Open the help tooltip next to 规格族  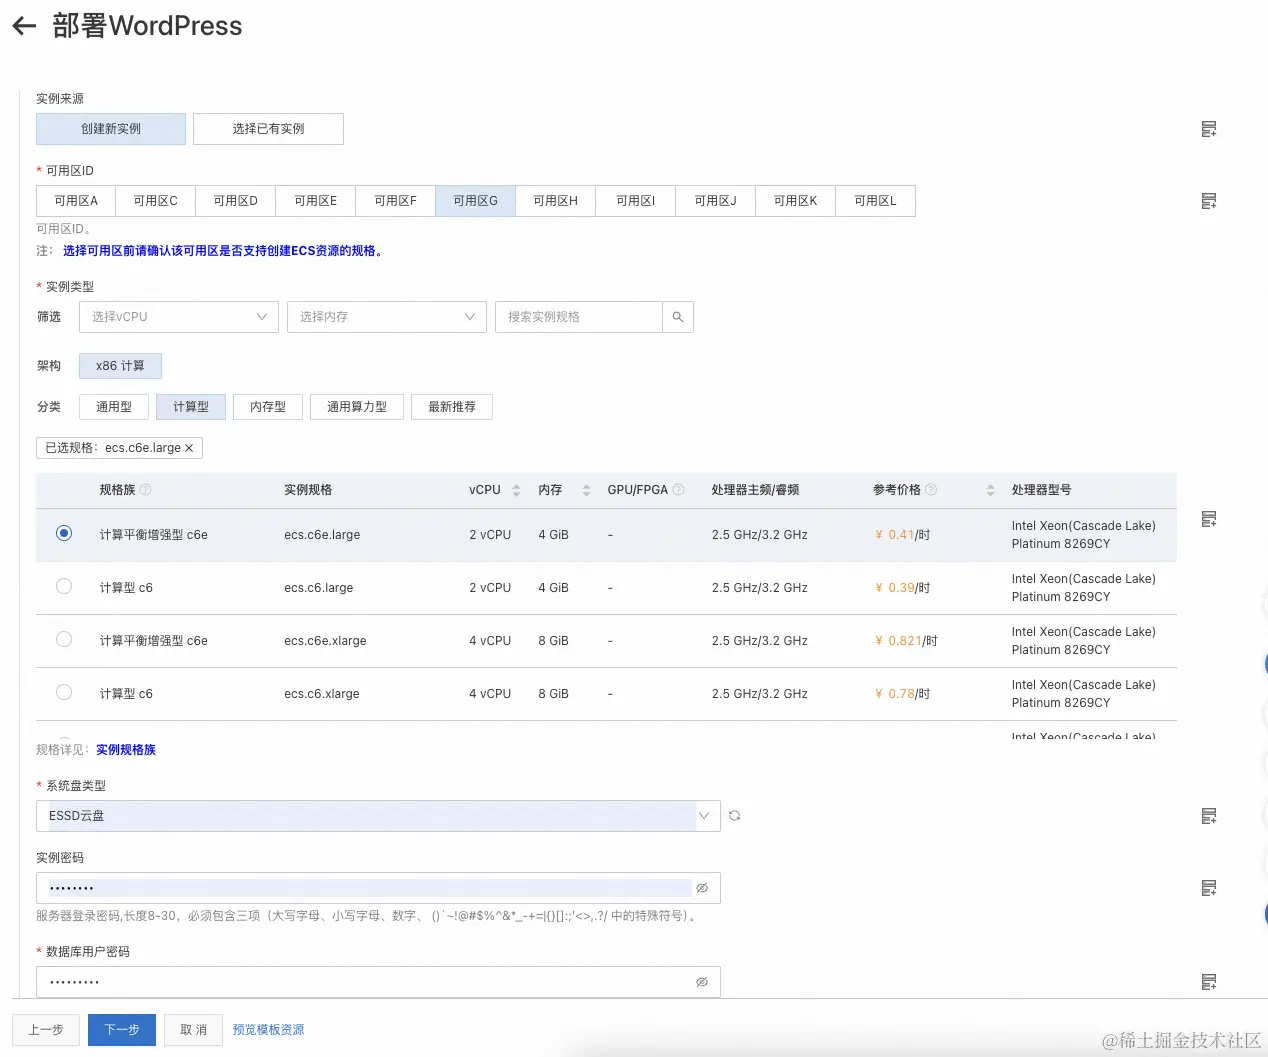146,490
